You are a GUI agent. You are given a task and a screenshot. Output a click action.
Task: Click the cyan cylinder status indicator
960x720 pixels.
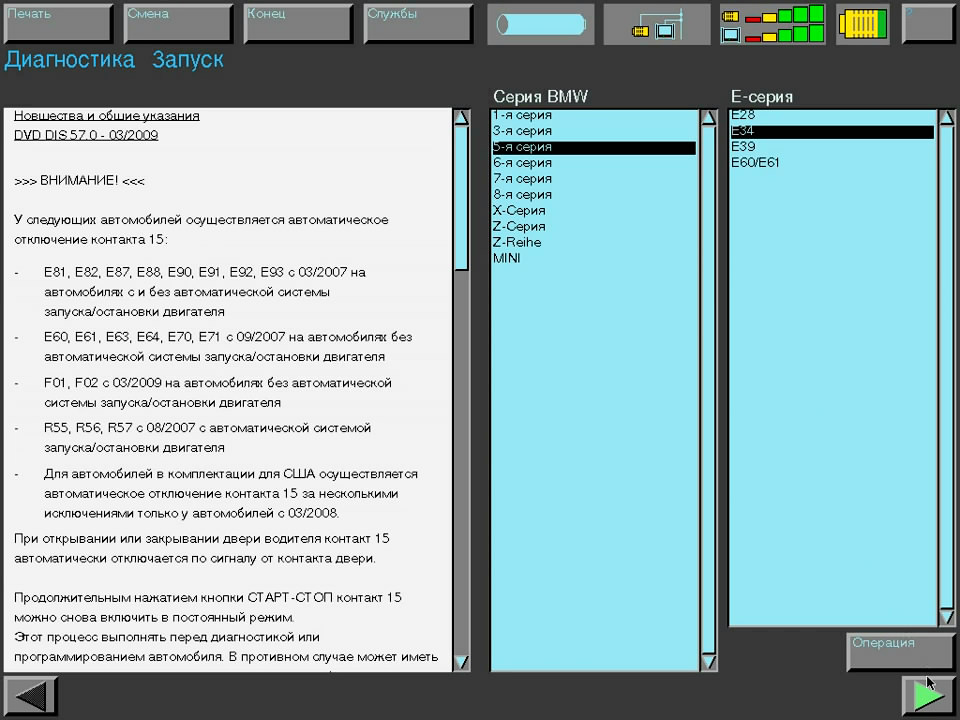(x=541, y=24)
